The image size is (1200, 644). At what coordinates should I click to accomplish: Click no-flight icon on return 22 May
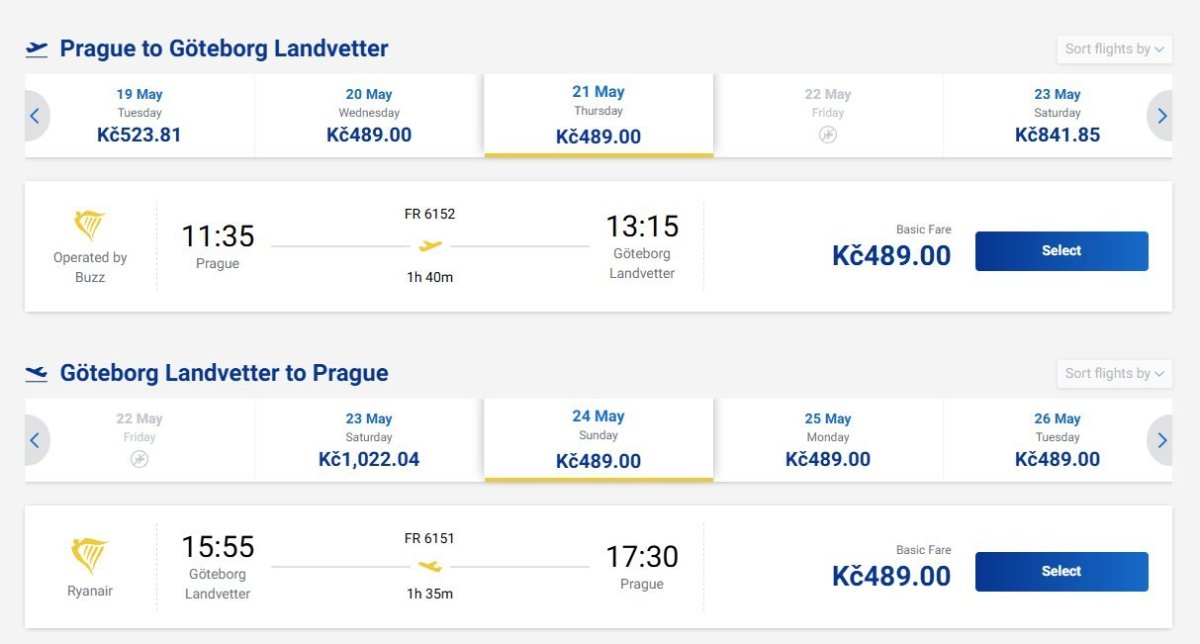click(139, 459)
